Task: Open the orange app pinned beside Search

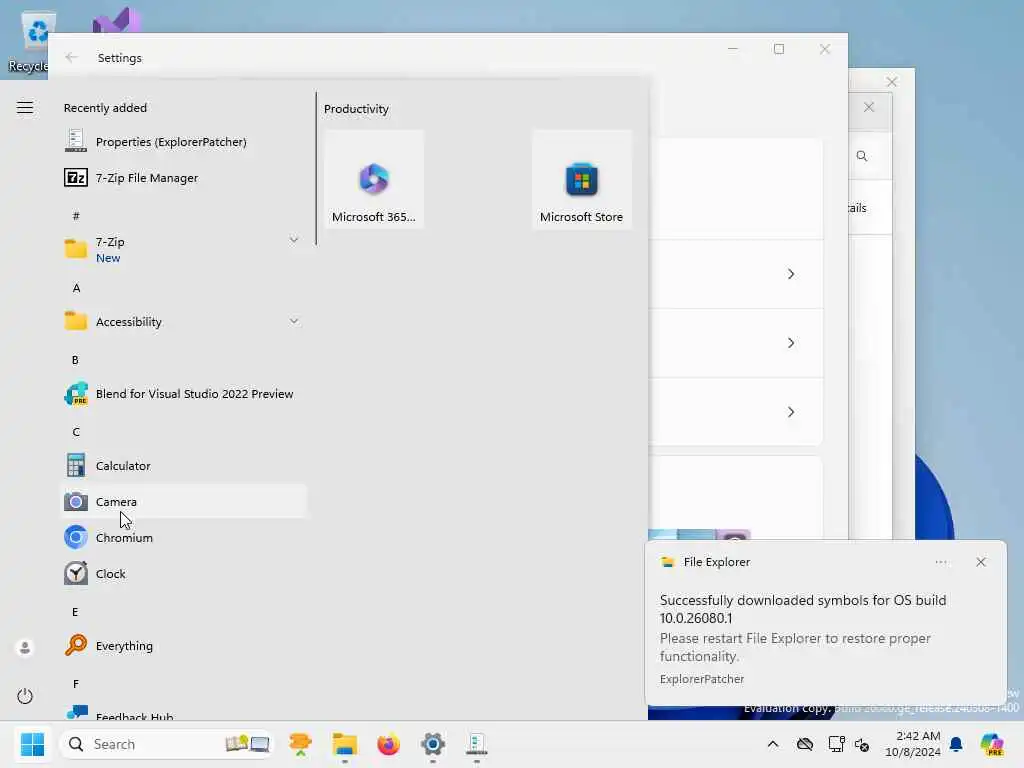Action: (300, 744)
